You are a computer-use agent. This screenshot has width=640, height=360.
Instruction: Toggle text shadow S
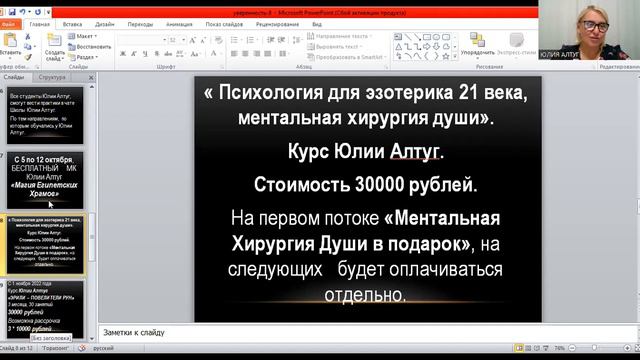[157, 54]
